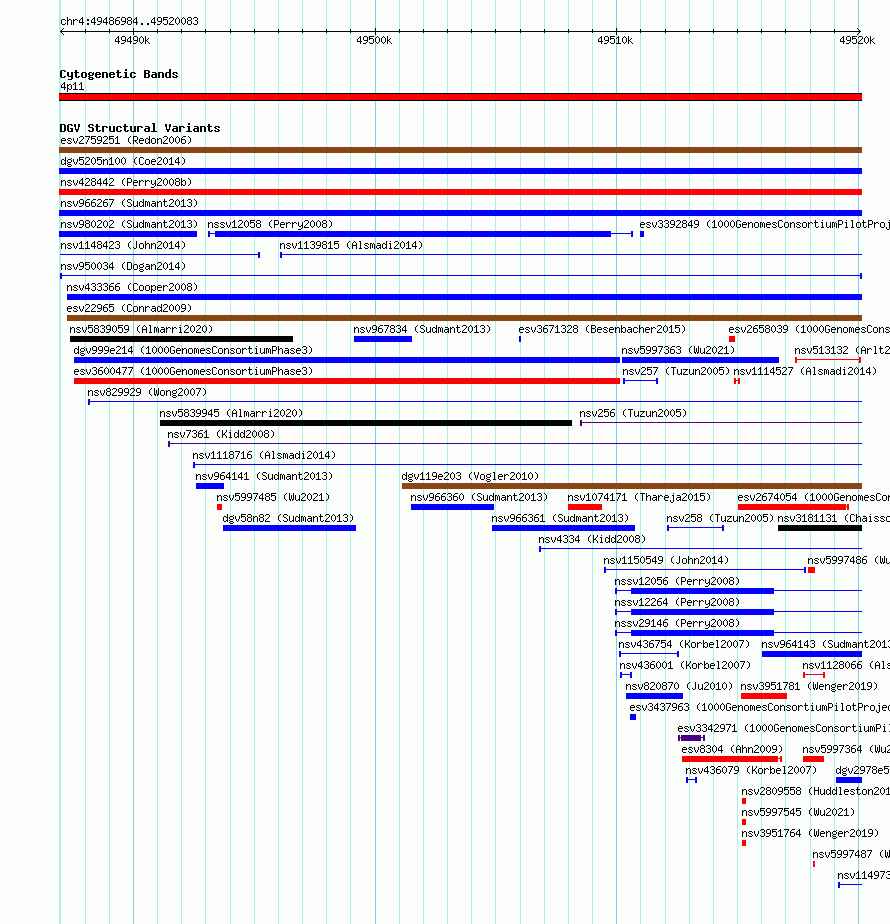This screenshot has height=924, width=890.
Task: Open the nsv513132 variant label
Action: (x=842, y=350)
